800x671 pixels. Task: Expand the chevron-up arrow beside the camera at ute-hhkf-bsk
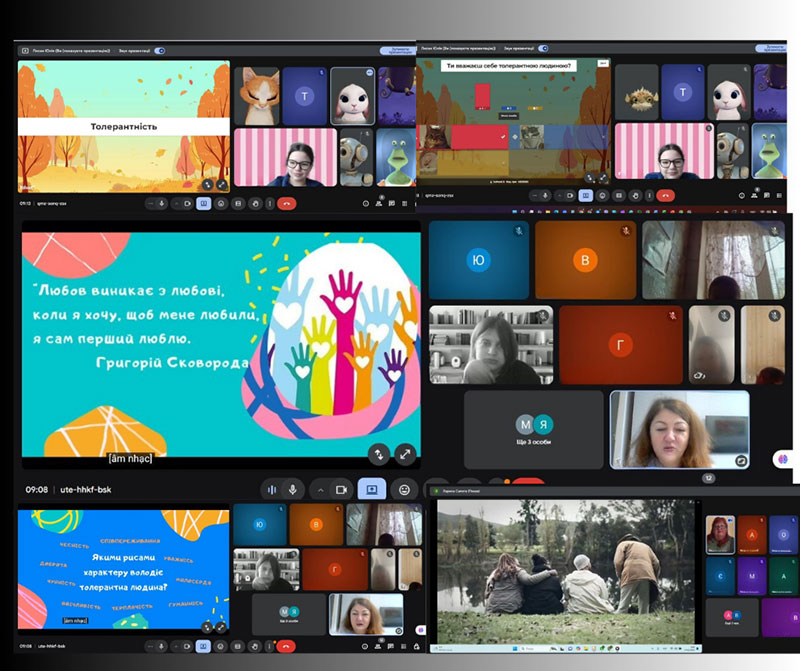pos(320,490)
